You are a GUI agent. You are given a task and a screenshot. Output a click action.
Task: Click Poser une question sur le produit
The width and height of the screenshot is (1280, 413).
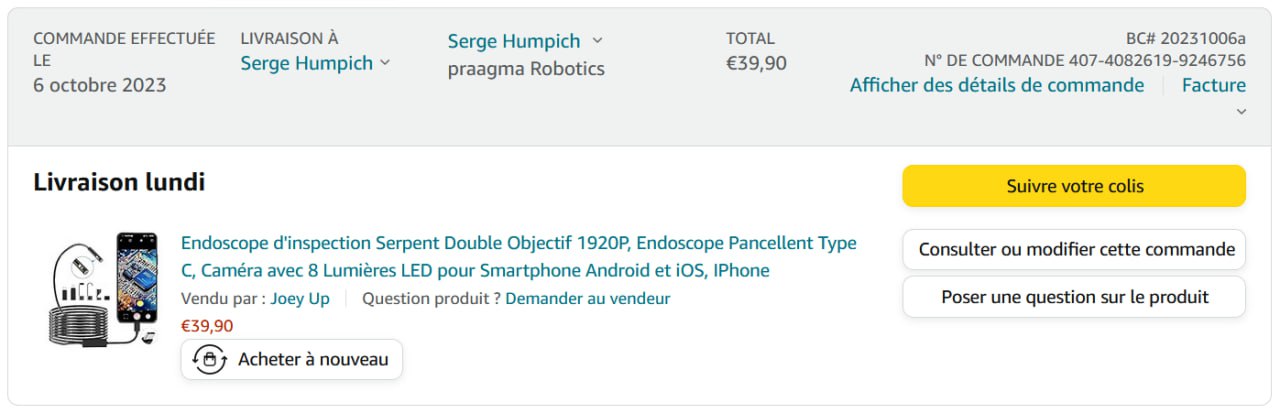click(1074, 297)
